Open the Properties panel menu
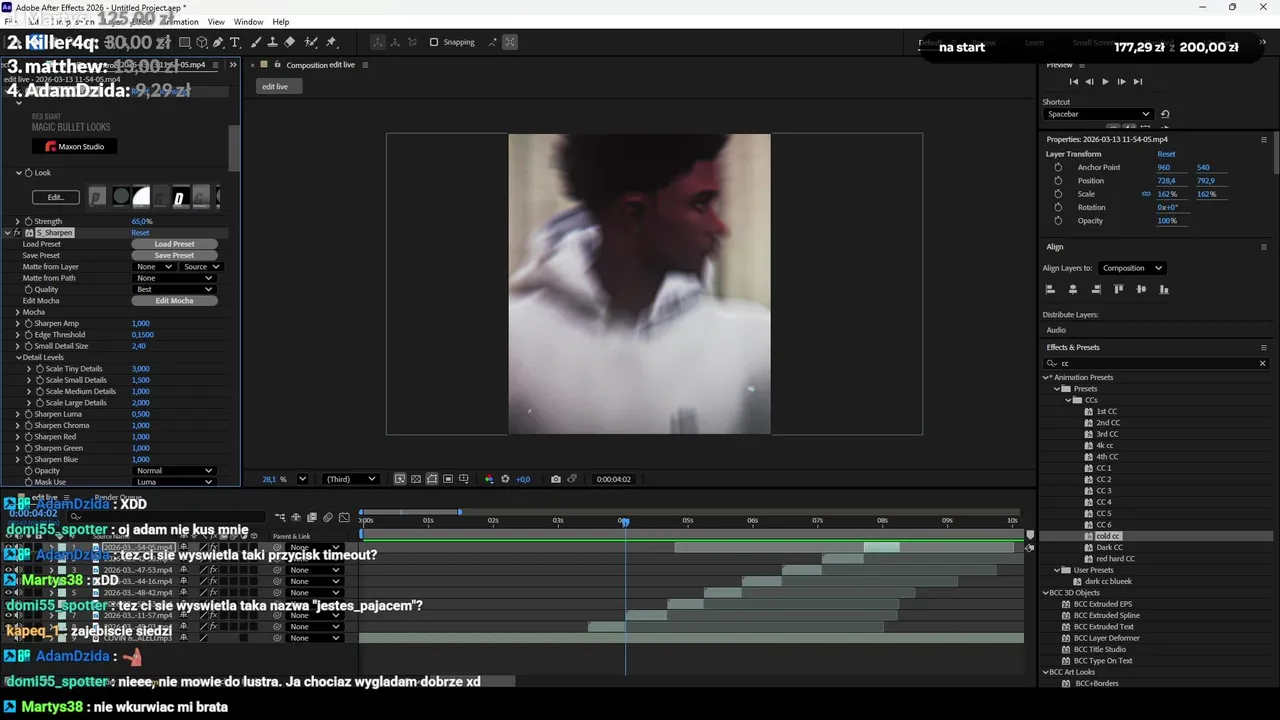The image size is (1280, 720). point(1264,139)
